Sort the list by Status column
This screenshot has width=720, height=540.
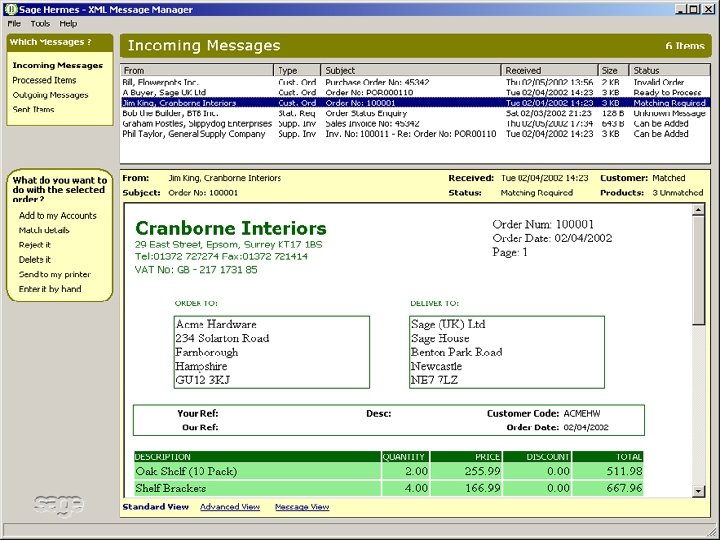(667, 71)
